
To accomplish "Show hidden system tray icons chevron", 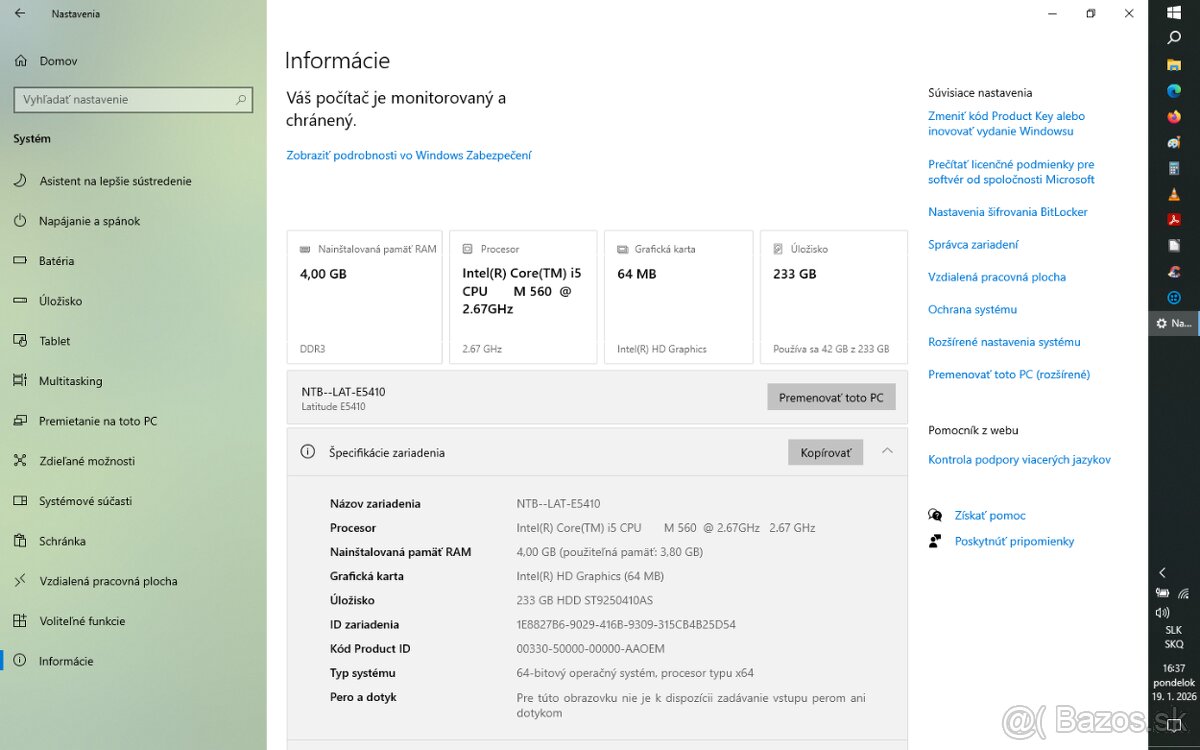I will click(x=1162, y=573).
